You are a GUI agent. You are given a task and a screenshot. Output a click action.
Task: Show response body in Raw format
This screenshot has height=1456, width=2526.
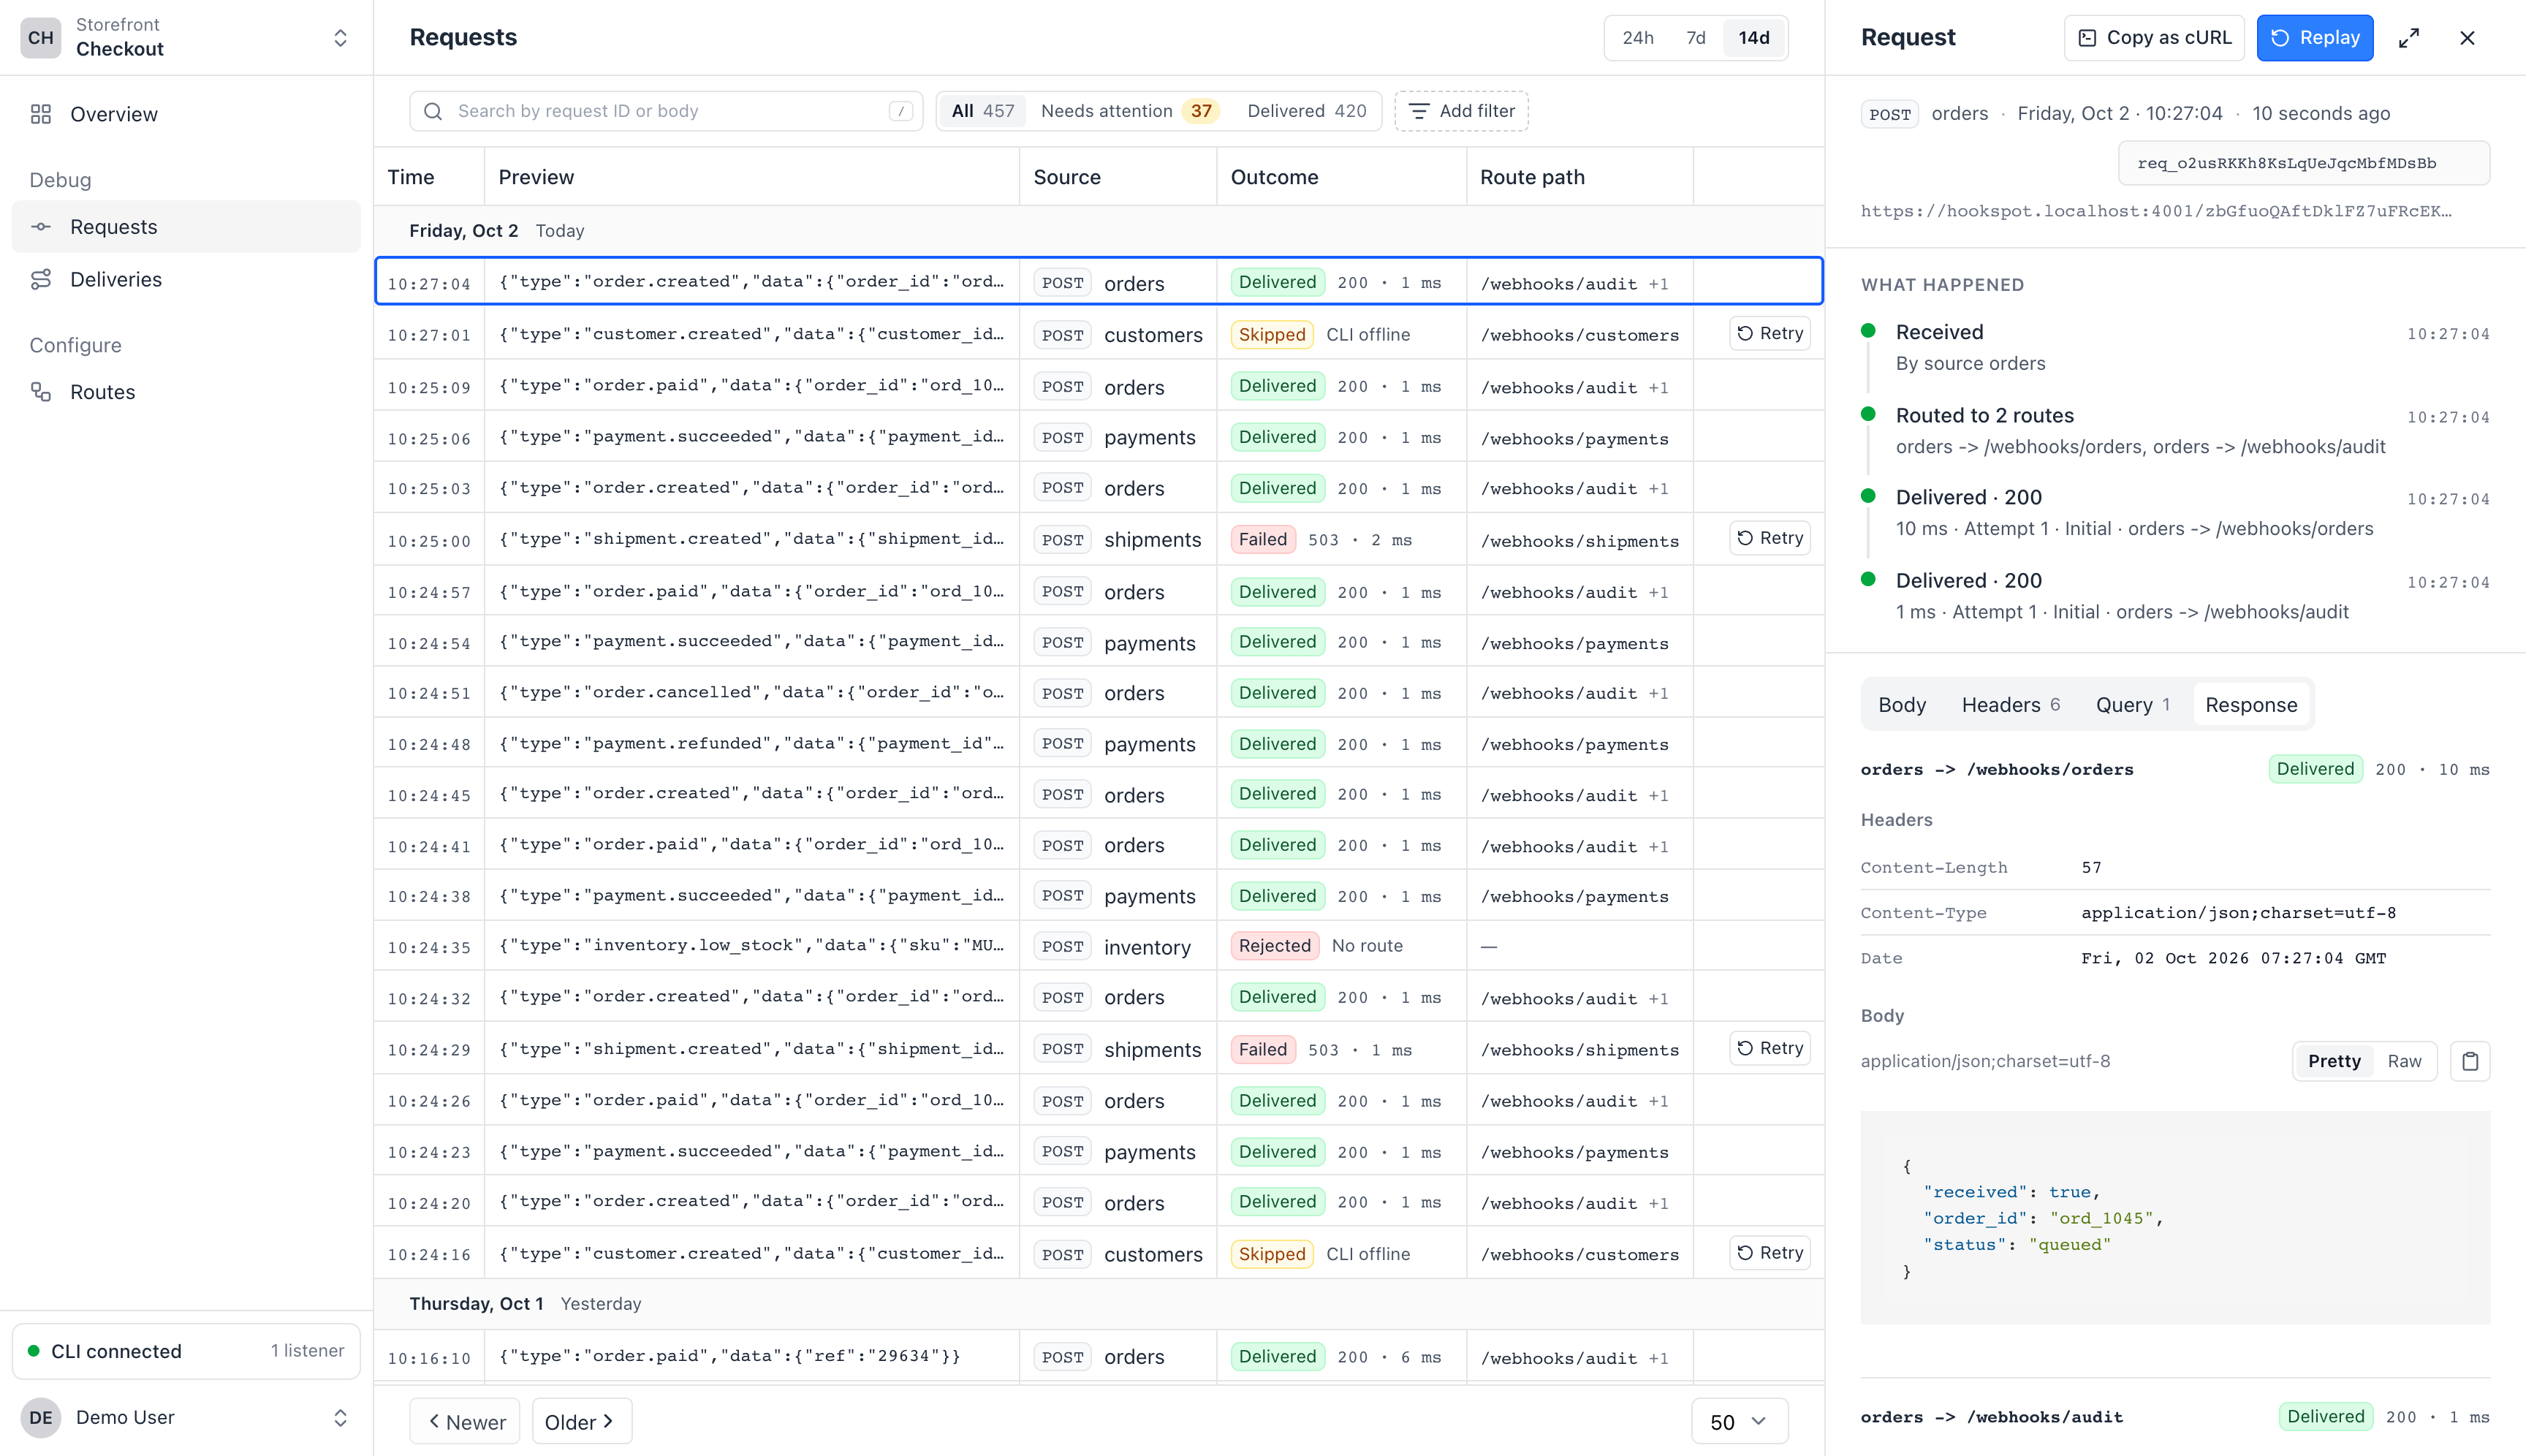[x=2404, y=1061]
